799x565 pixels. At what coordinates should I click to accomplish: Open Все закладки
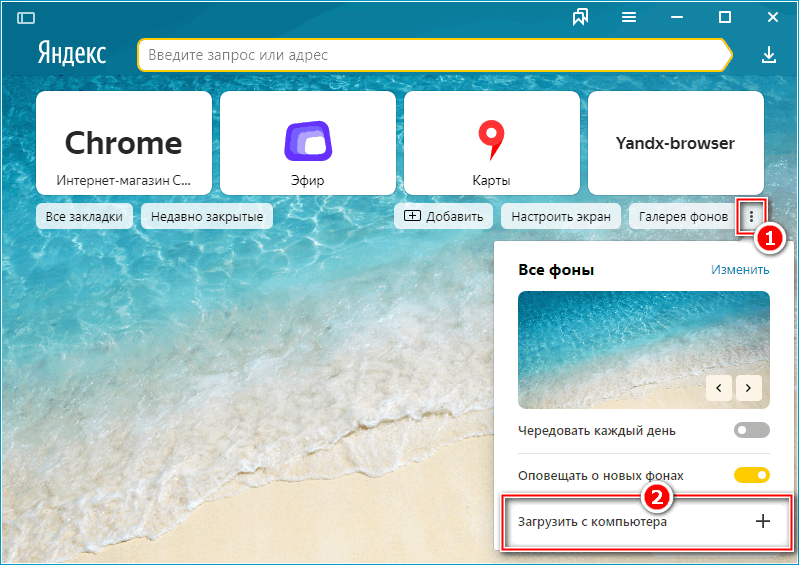click(x=84, y=216)
